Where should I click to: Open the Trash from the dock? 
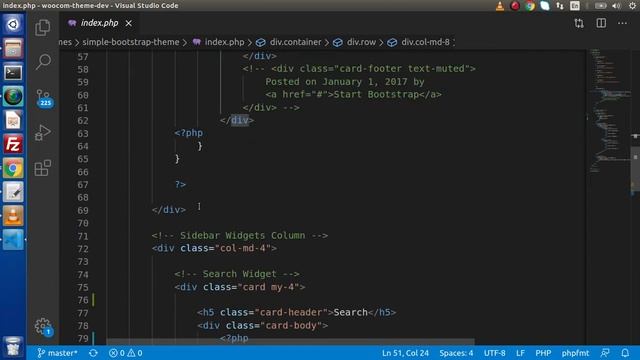(x=13, y=347)
